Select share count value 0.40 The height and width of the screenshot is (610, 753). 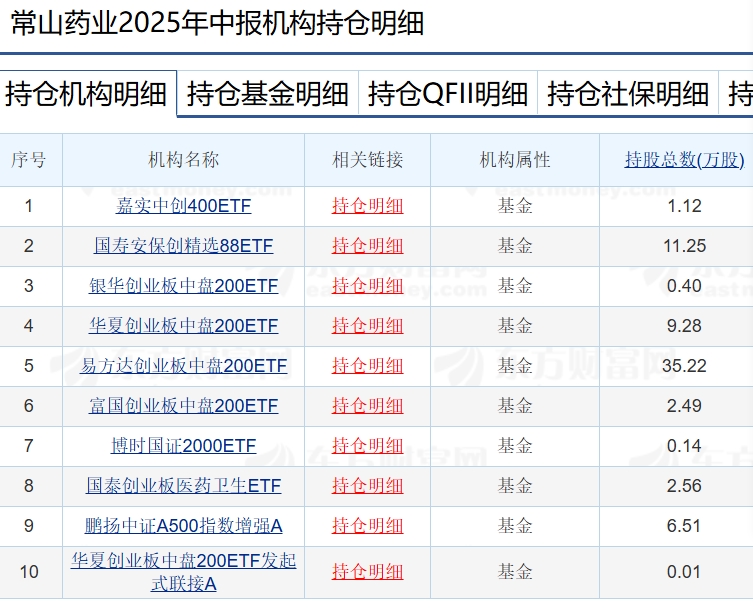[x=684, y=286]
